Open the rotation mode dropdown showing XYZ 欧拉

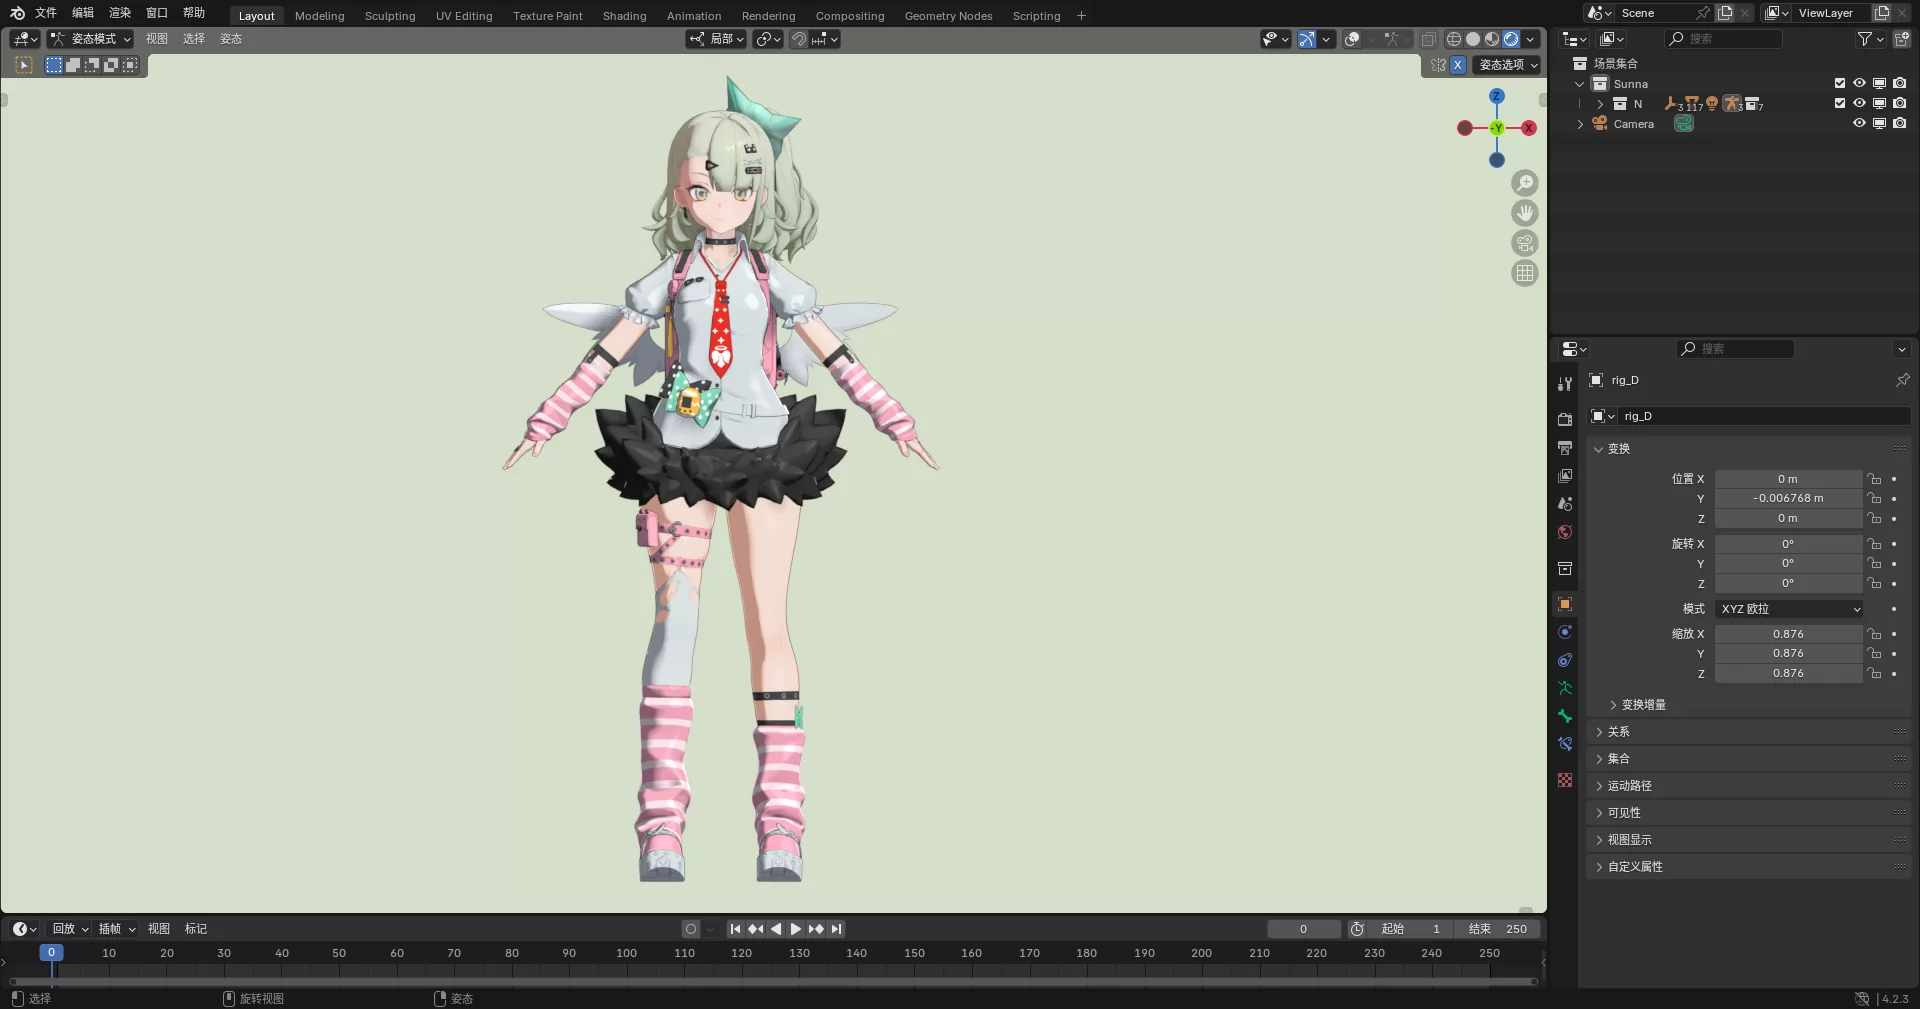click(1789, 609)
